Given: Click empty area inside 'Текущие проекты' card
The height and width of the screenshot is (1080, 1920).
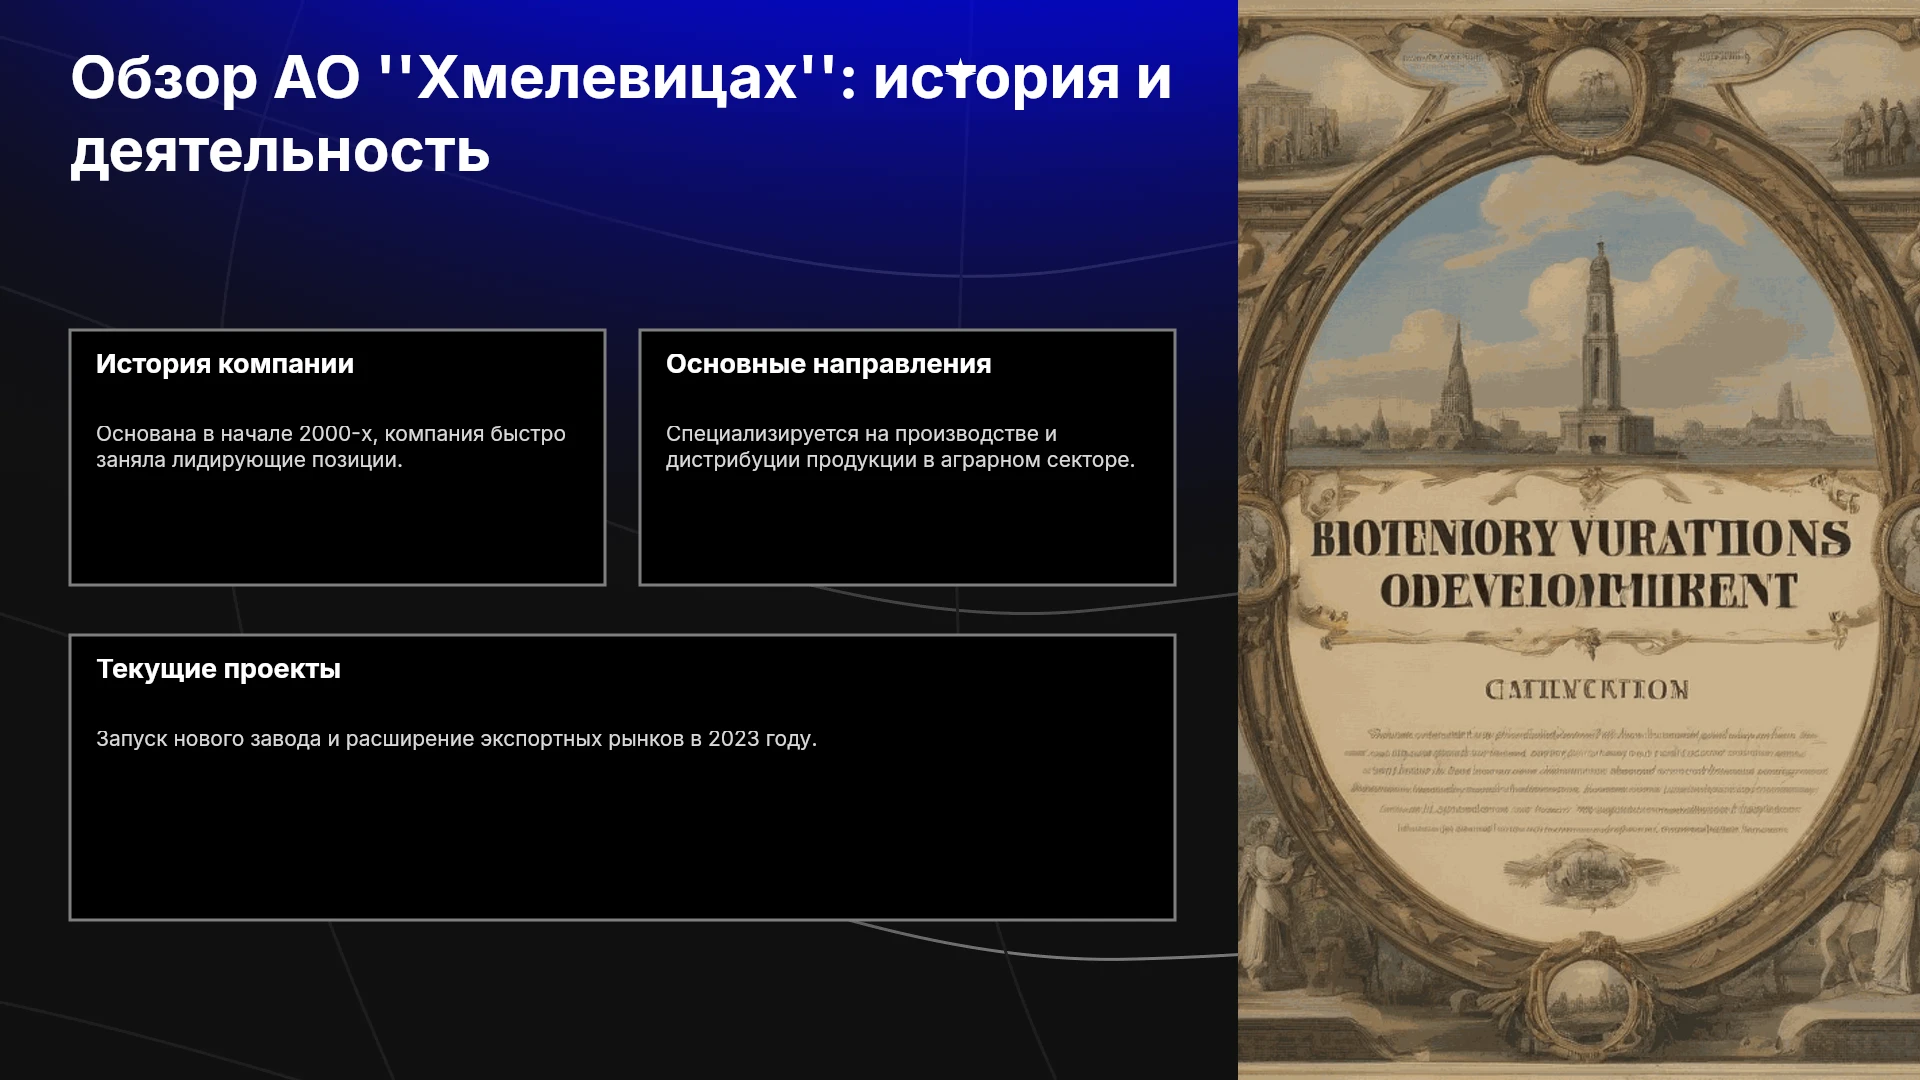Looking at the screenshot, I should (x=622, y=836).
